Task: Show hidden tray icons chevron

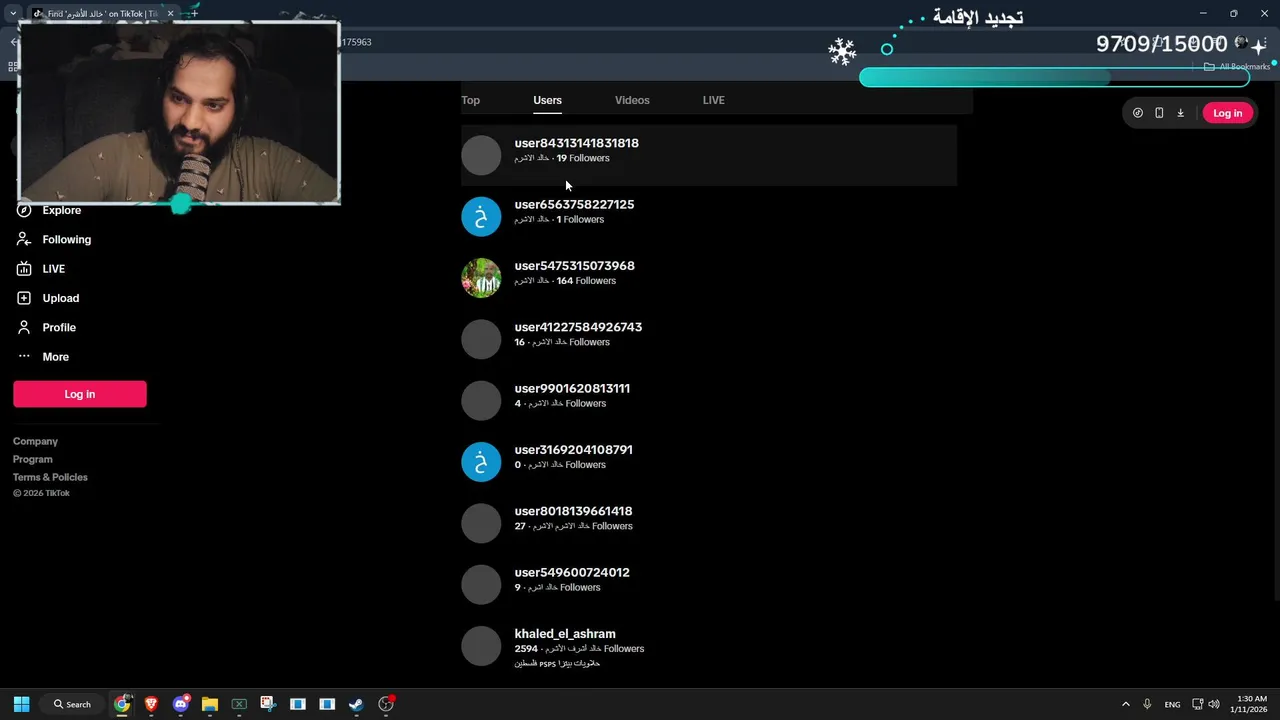Action: coord(1125,704)
